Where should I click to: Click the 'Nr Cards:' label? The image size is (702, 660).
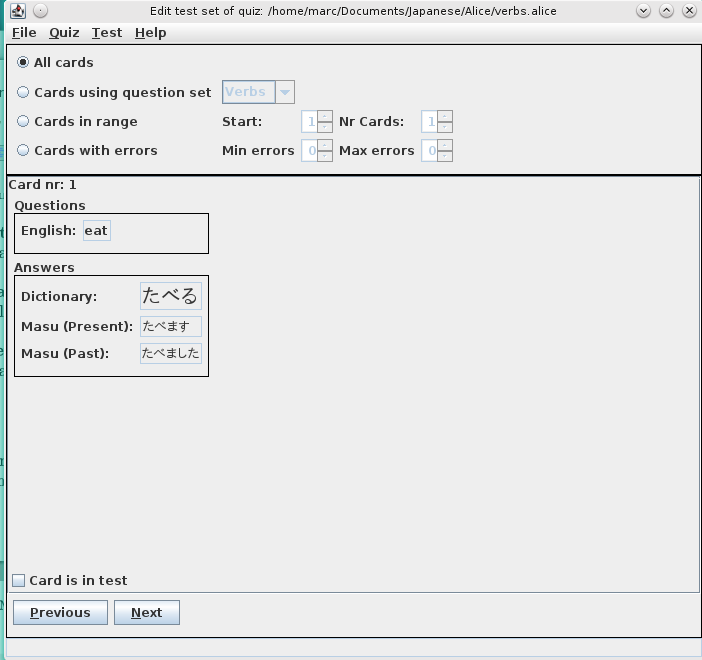(x=372, y=121)
